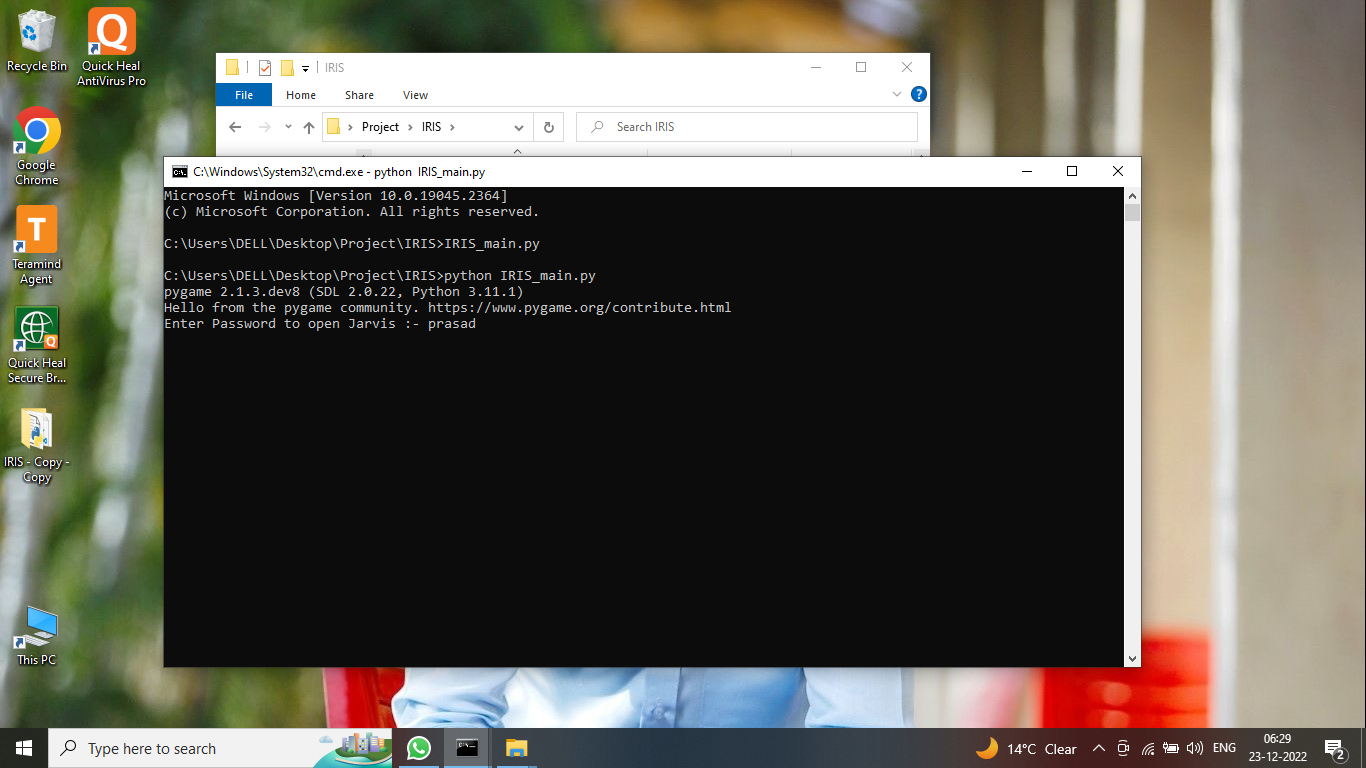
Task: Open This PC from the desktop
Action: (36, 625)
